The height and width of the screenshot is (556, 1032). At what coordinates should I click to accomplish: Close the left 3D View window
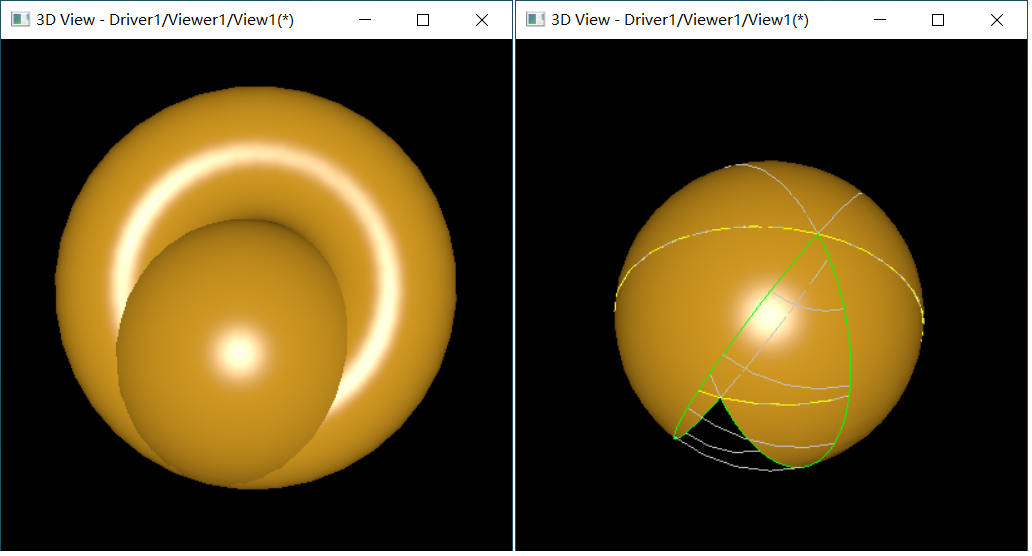pyautogui.click(x=481, y=20)
